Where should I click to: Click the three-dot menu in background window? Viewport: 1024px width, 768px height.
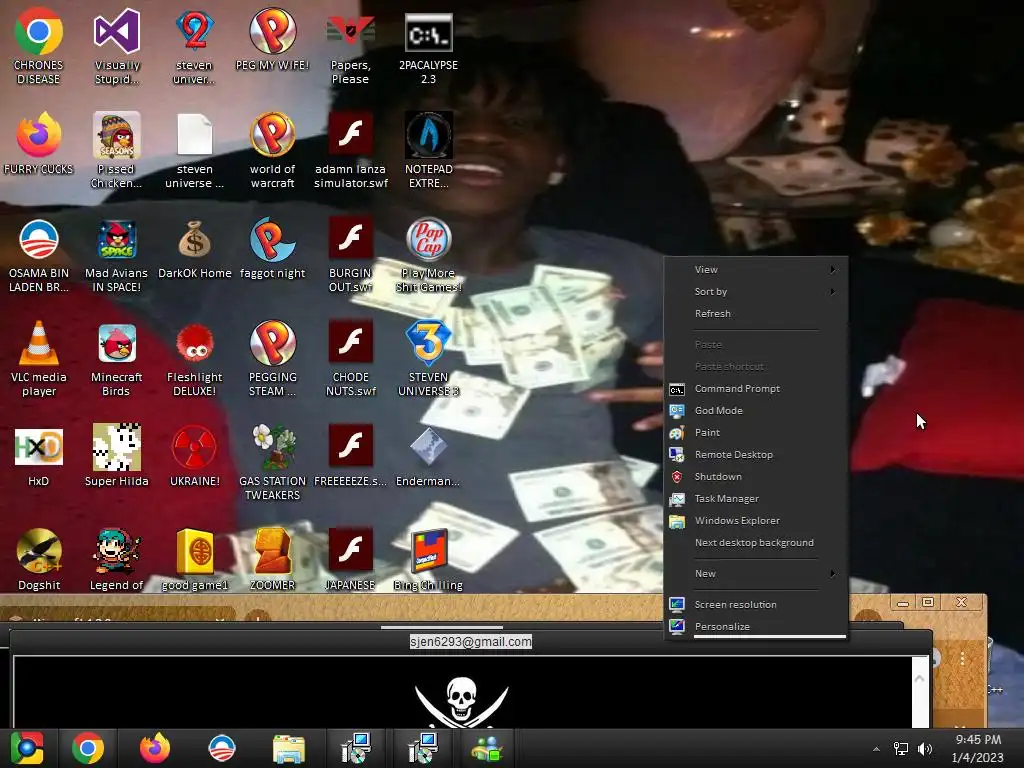(x=963, y=659)
